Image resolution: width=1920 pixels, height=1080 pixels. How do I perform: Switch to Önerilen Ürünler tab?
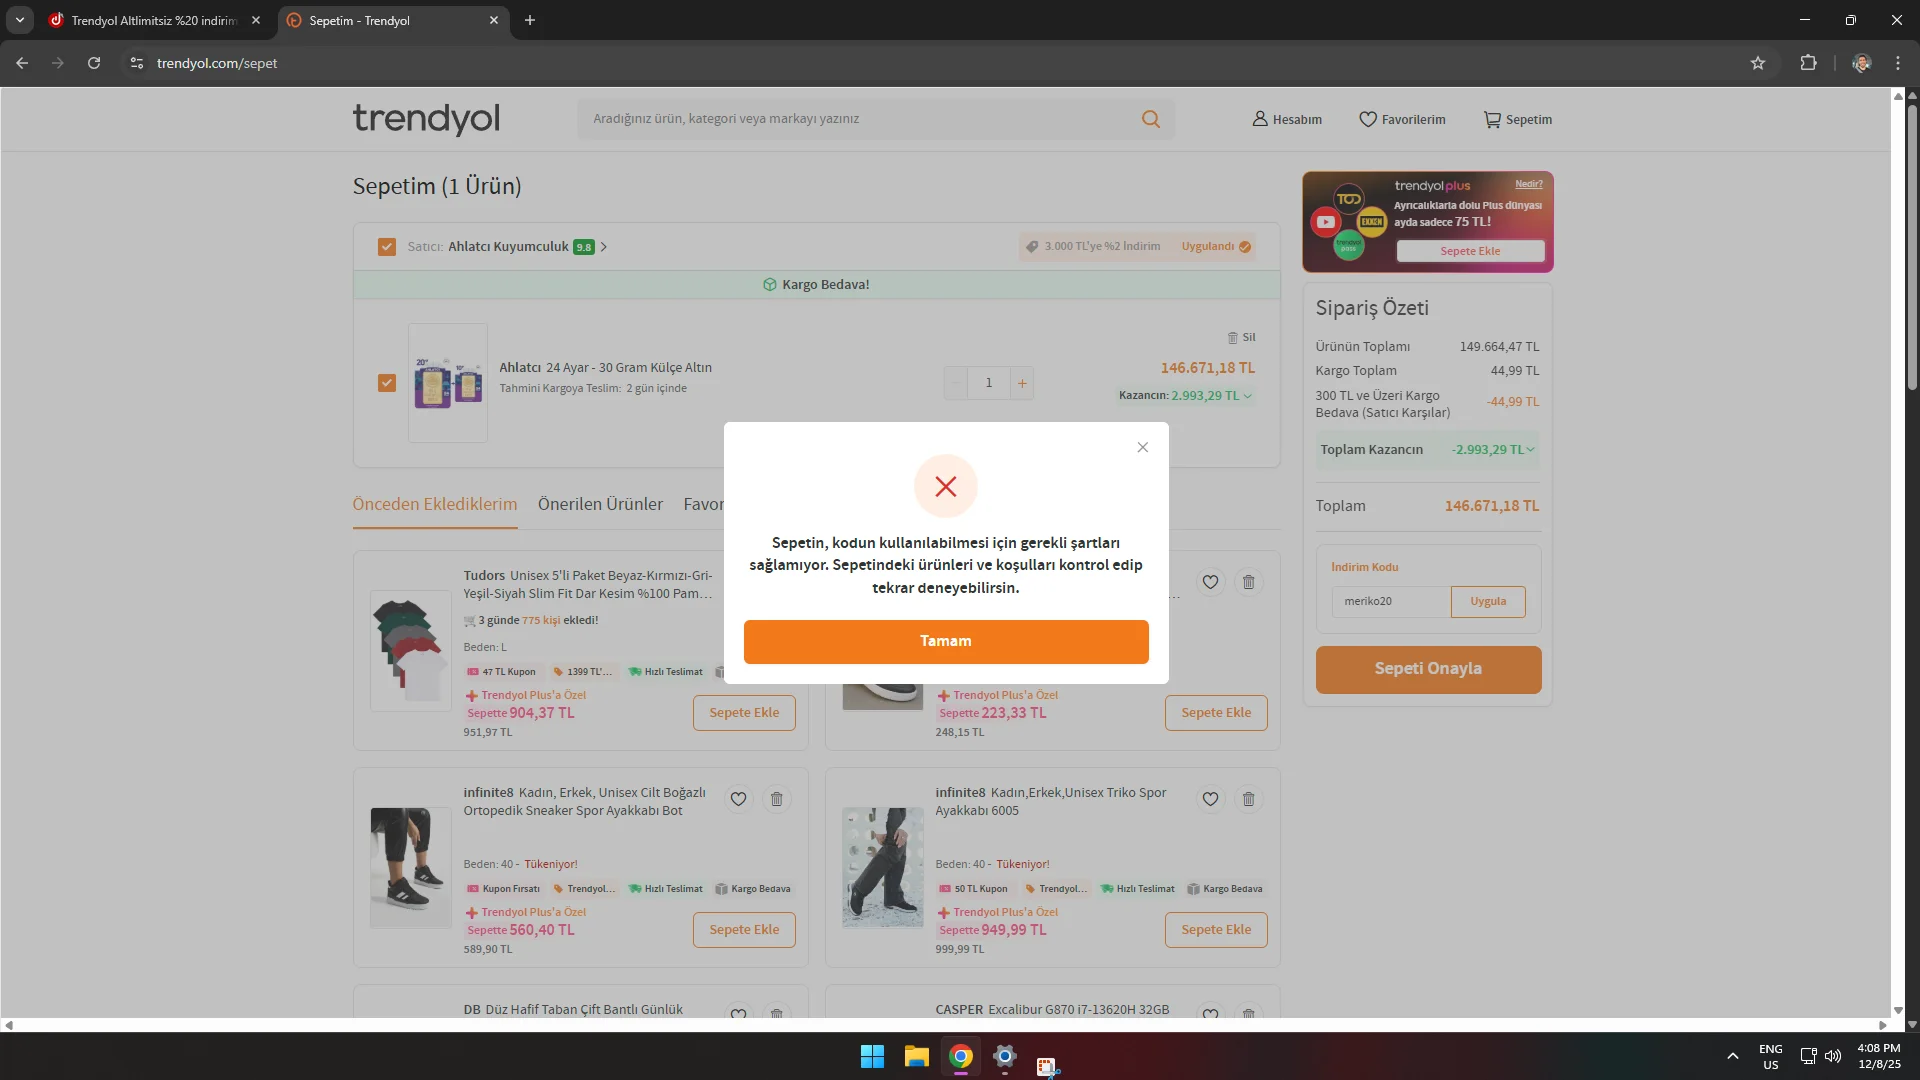pos(600,504)
